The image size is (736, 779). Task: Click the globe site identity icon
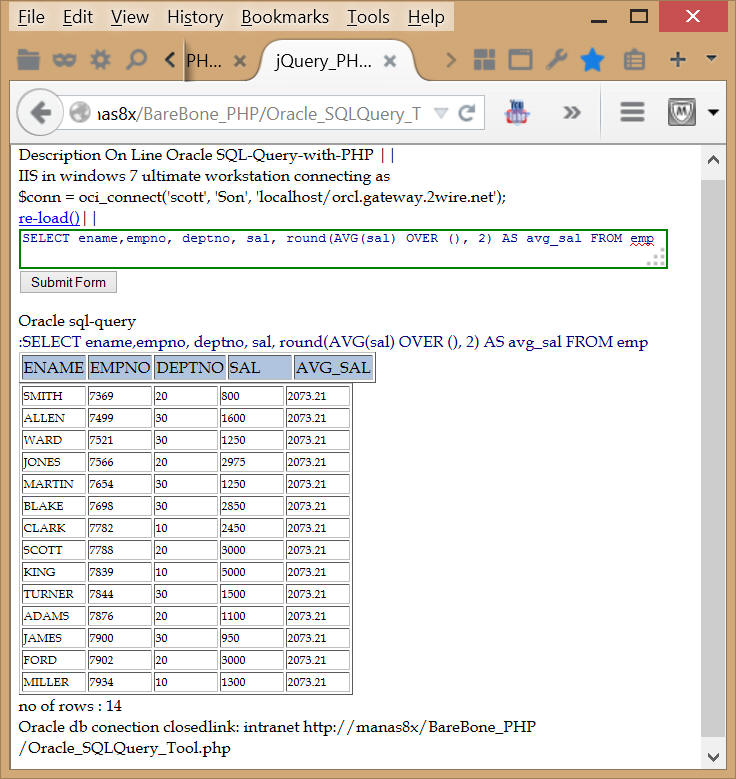(x=80, y=112)
